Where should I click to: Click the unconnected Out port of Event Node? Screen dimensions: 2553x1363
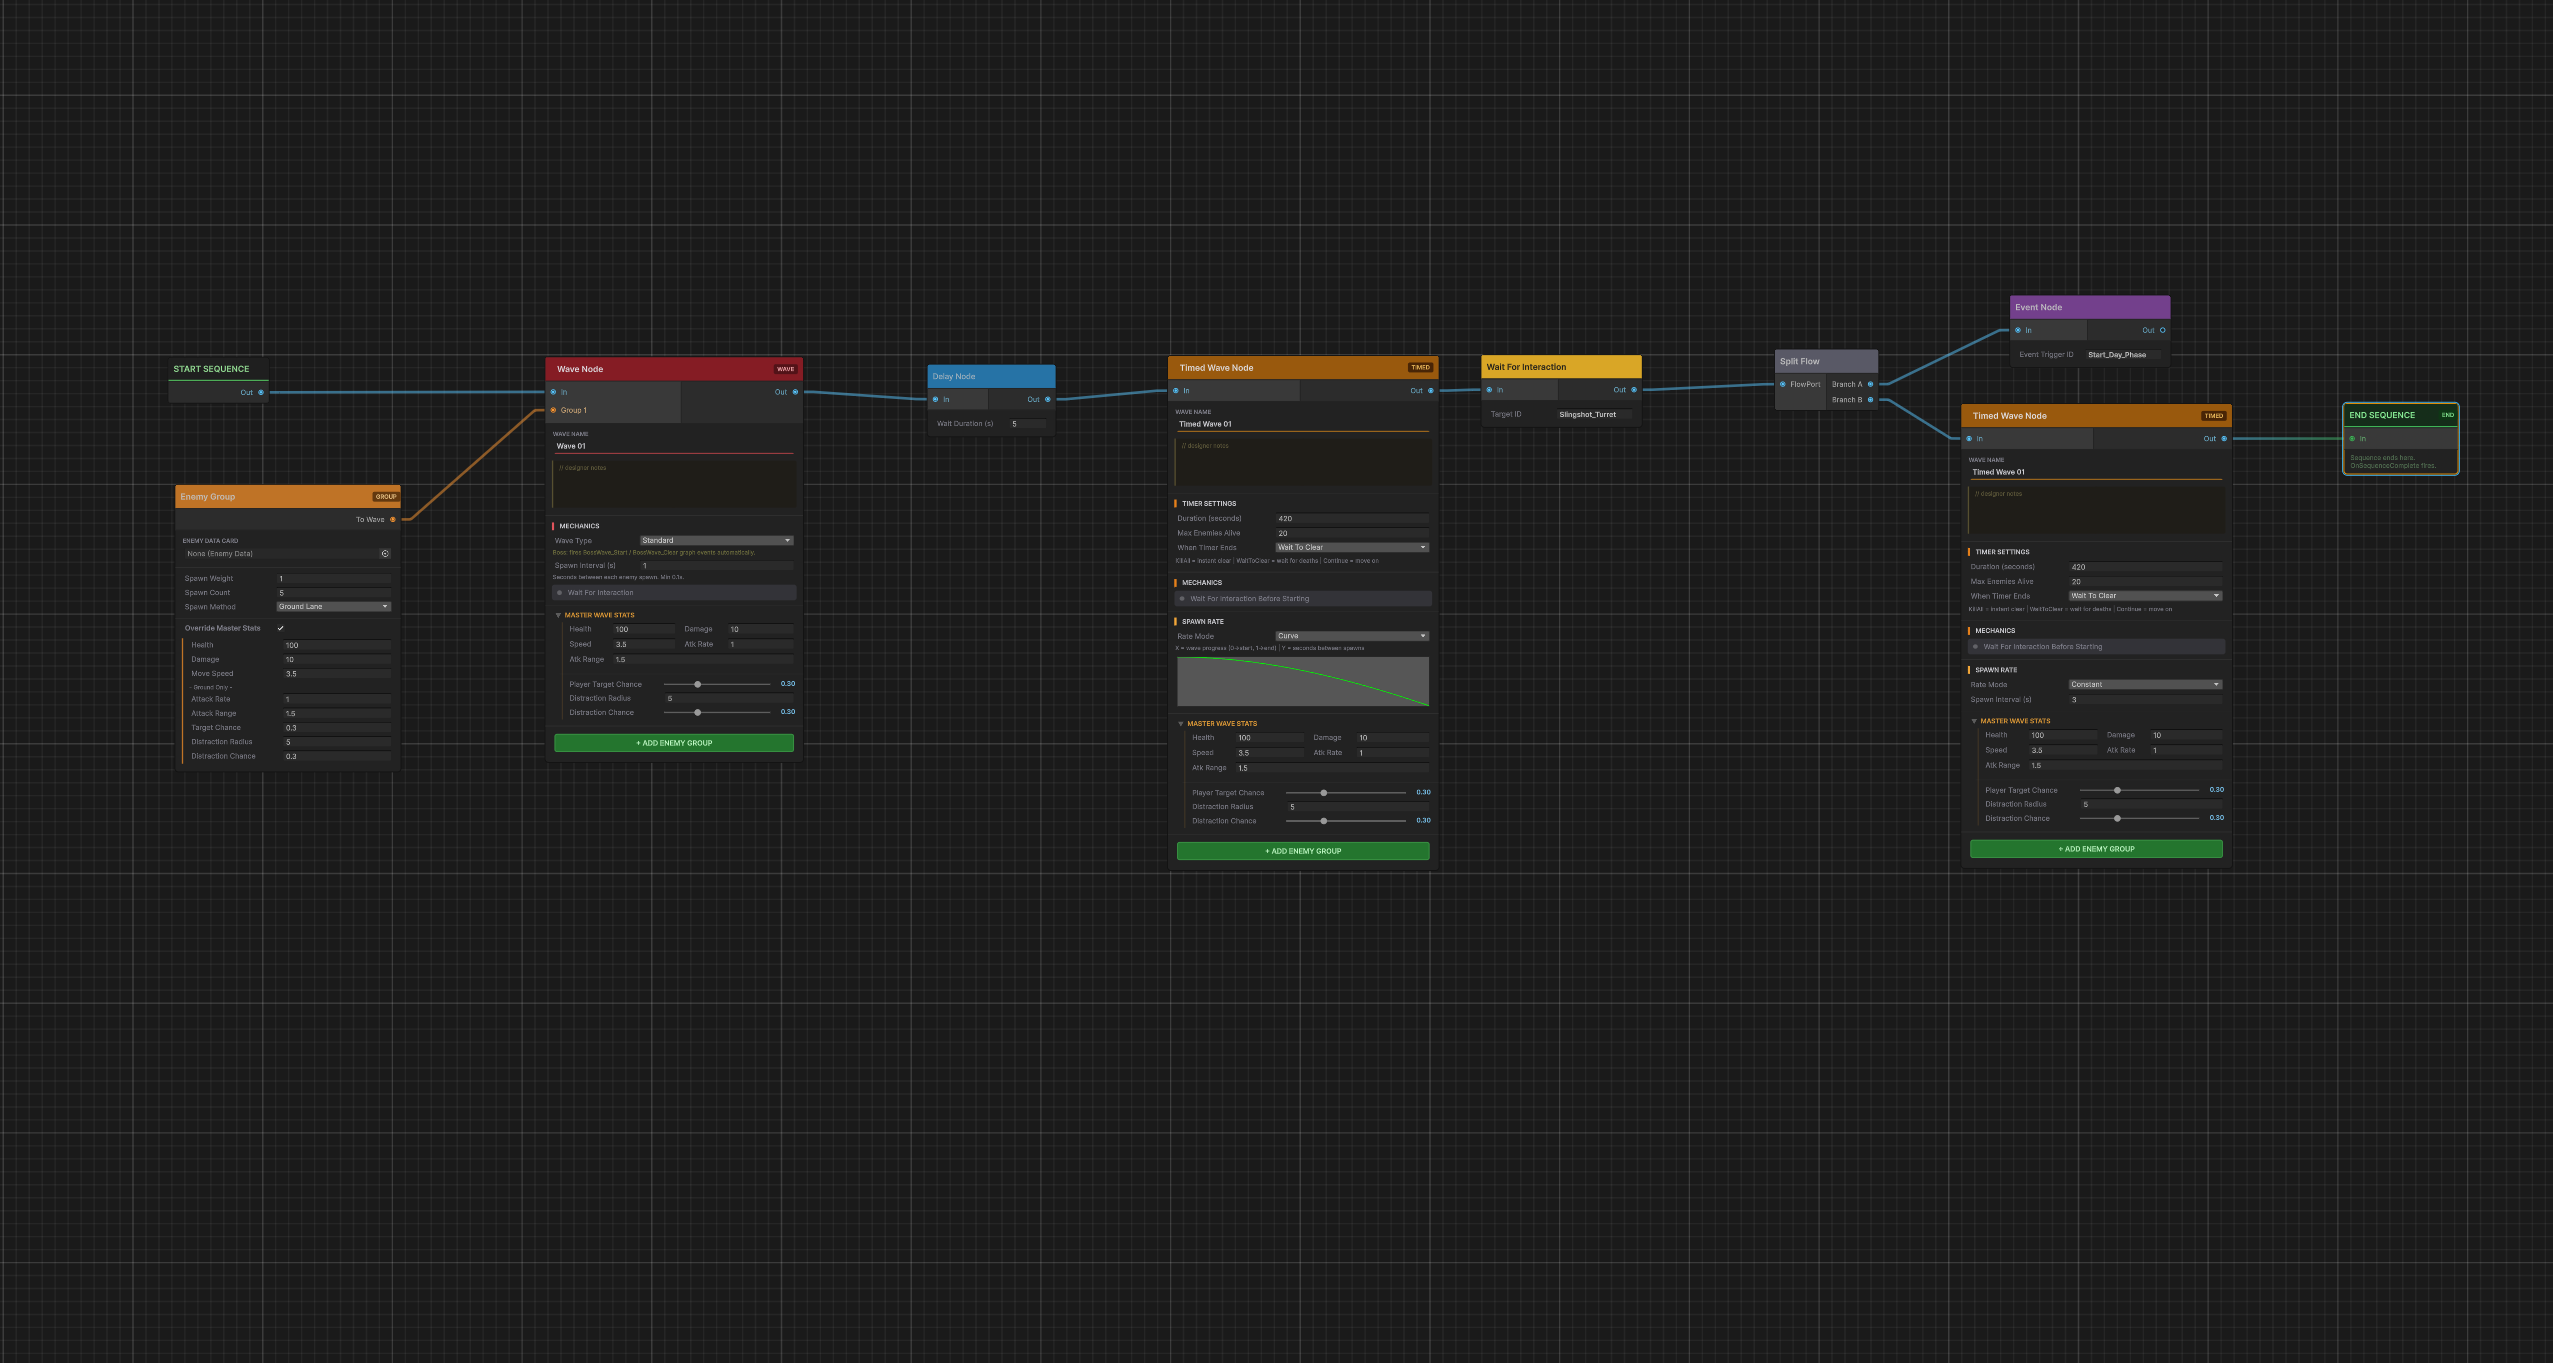click(x=2163, y=330)
